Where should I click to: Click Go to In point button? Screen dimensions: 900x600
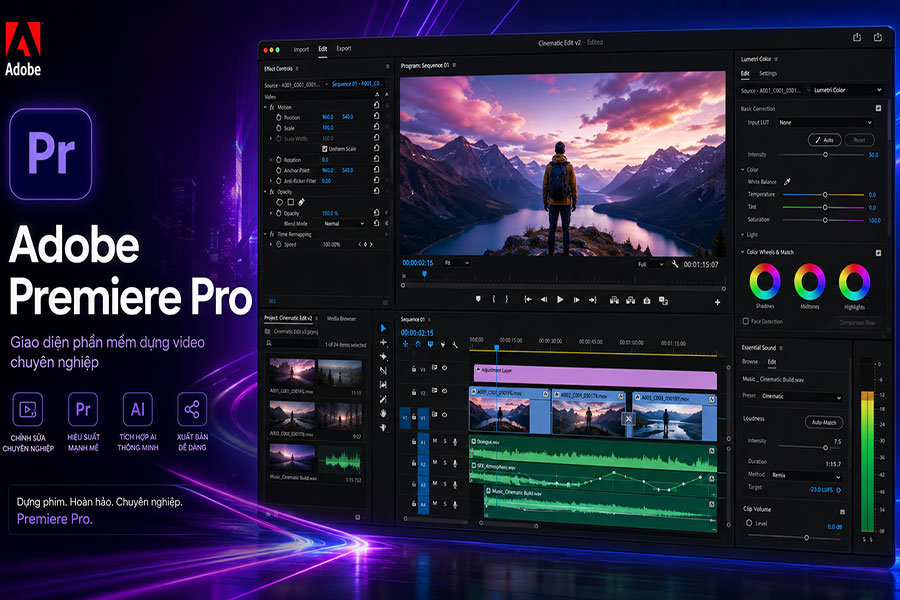(527, 300)
